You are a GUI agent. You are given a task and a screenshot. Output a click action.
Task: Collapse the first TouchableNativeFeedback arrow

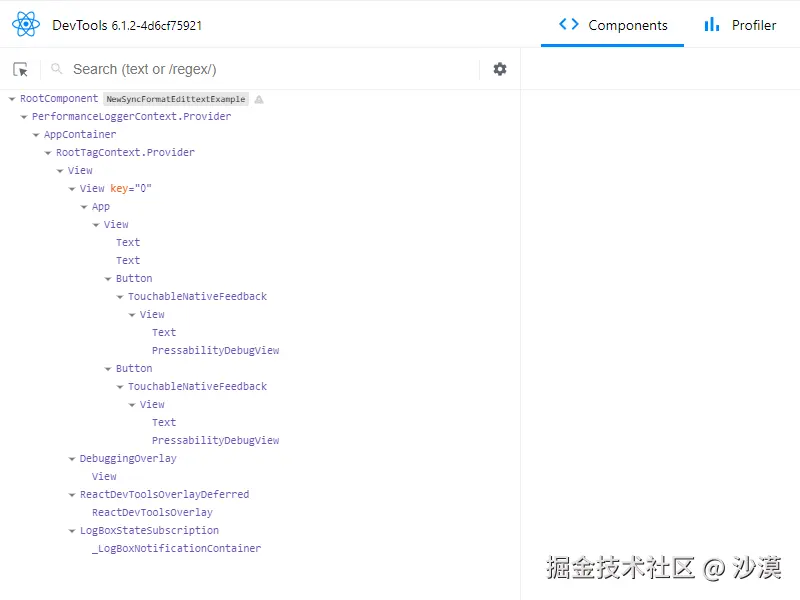[119, 296]
